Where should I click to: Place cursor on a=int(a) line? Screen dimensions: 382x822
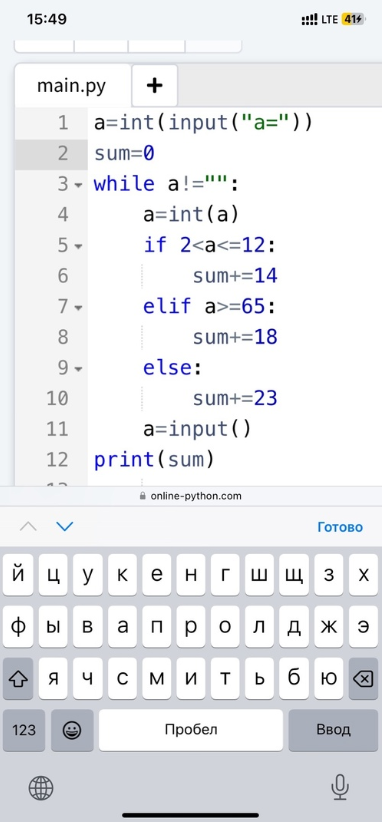(x=191, y=215)
